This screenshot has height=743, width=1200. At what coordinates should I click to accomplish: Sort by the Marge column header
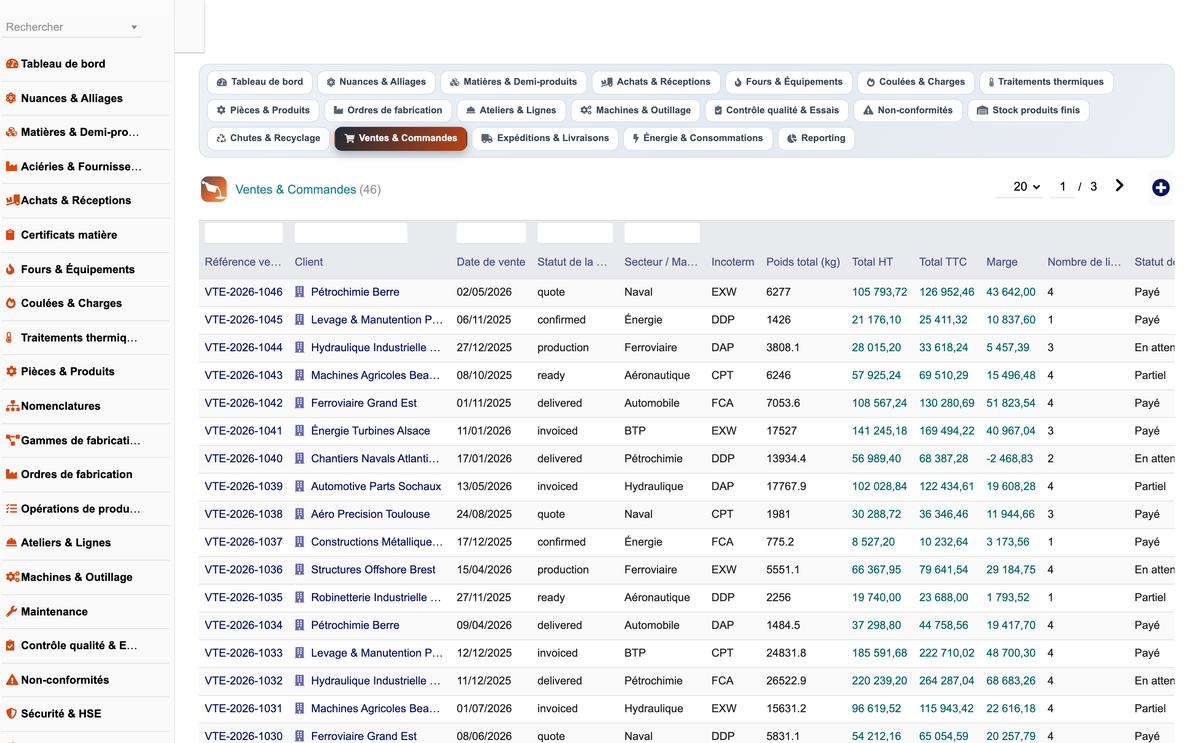pos(1002,262)
